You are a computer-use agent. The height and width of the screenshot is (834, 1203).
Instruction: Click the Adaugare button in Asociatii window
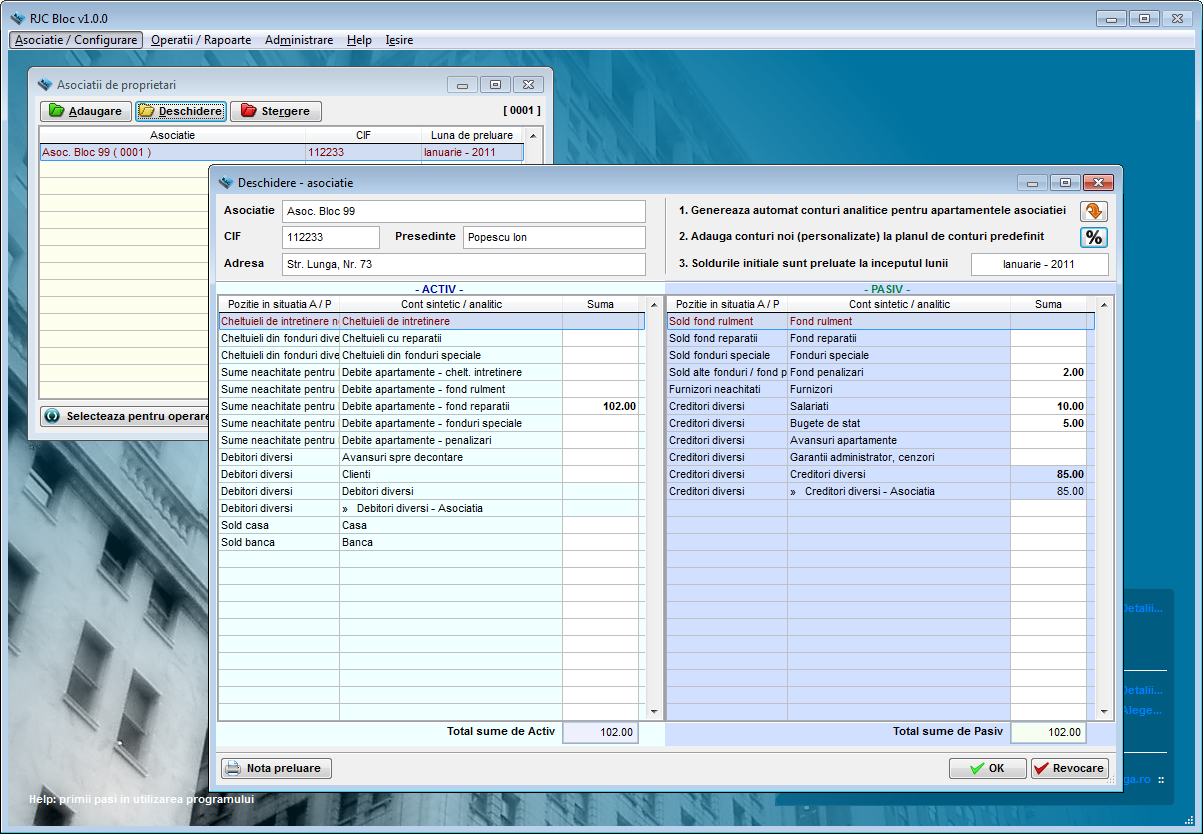click(x=86, y=111)
